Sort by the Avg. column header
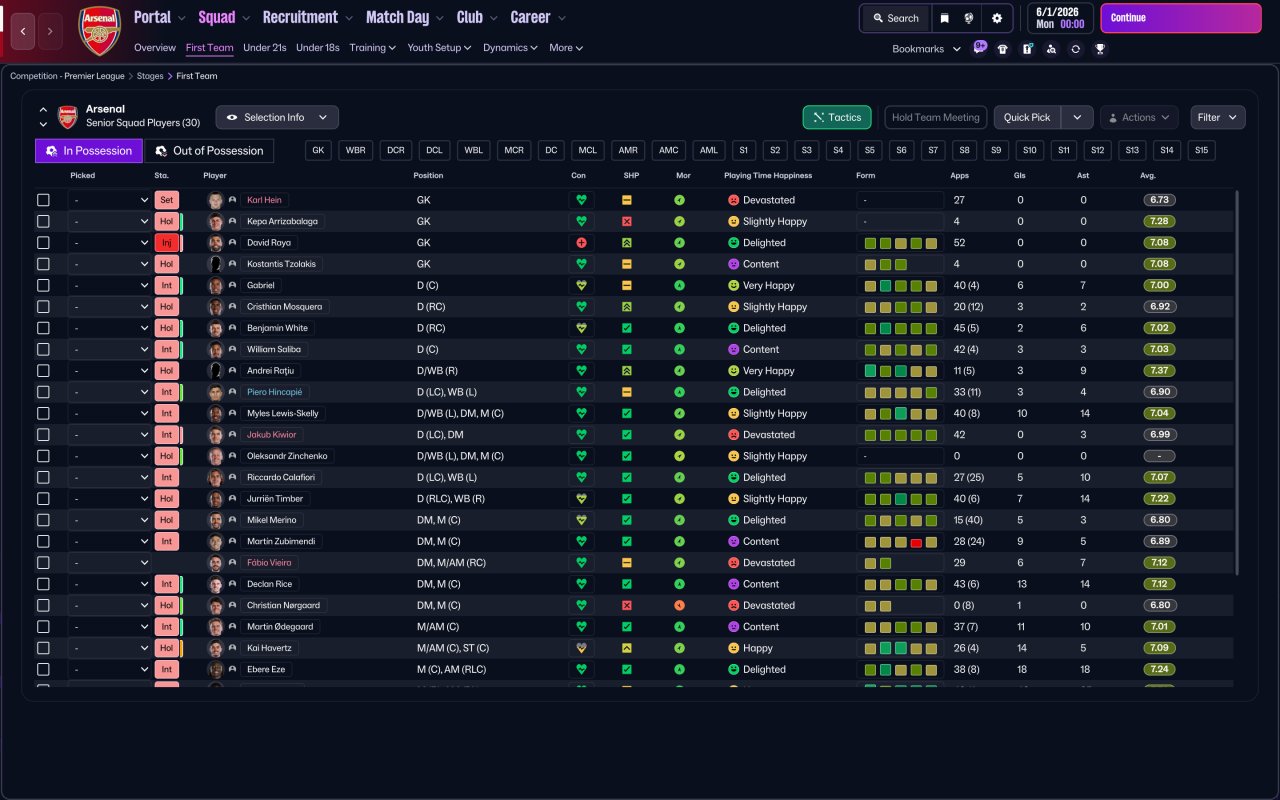1280x800 pixels. pos(1148,175)
